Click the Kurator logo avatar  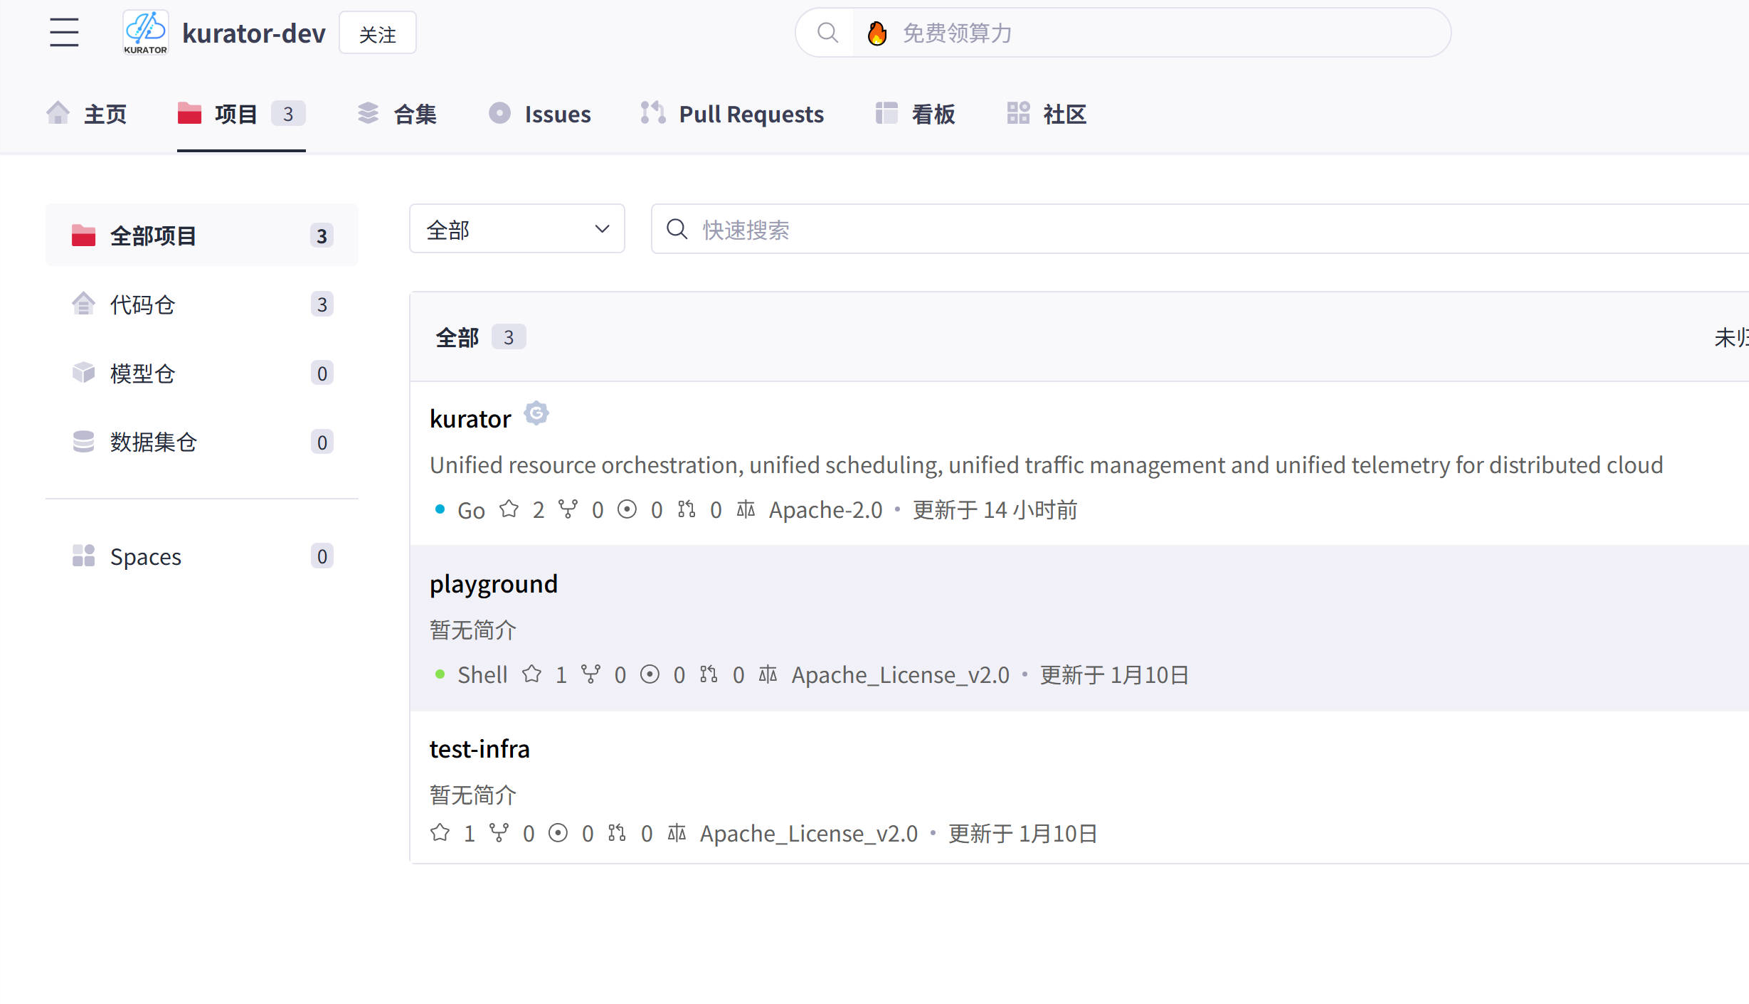[146, 33]
